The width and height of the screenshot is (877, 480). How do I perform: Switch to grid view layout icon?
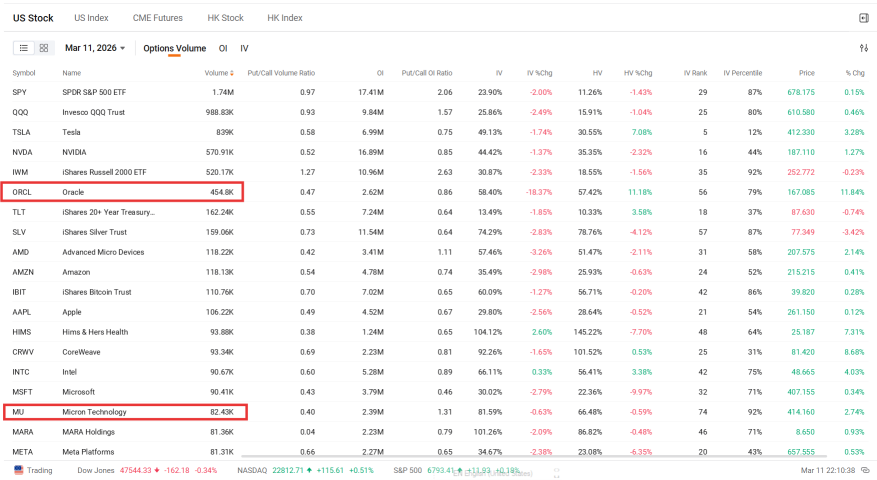point(44,48)
